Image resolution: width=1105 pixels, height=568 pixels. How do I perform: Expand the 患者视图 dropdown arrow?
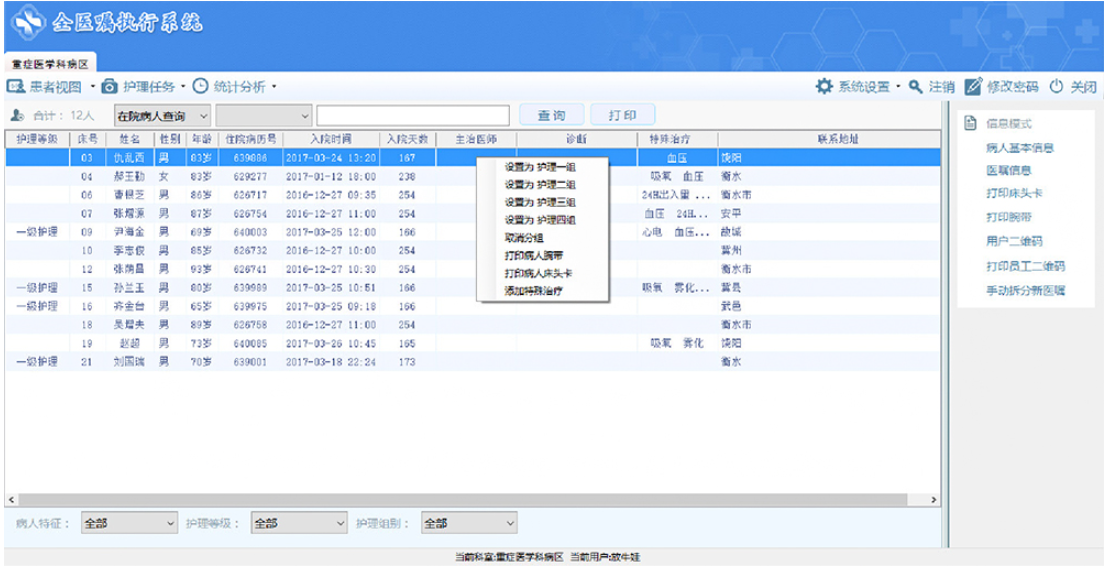[x=92, y=87]
